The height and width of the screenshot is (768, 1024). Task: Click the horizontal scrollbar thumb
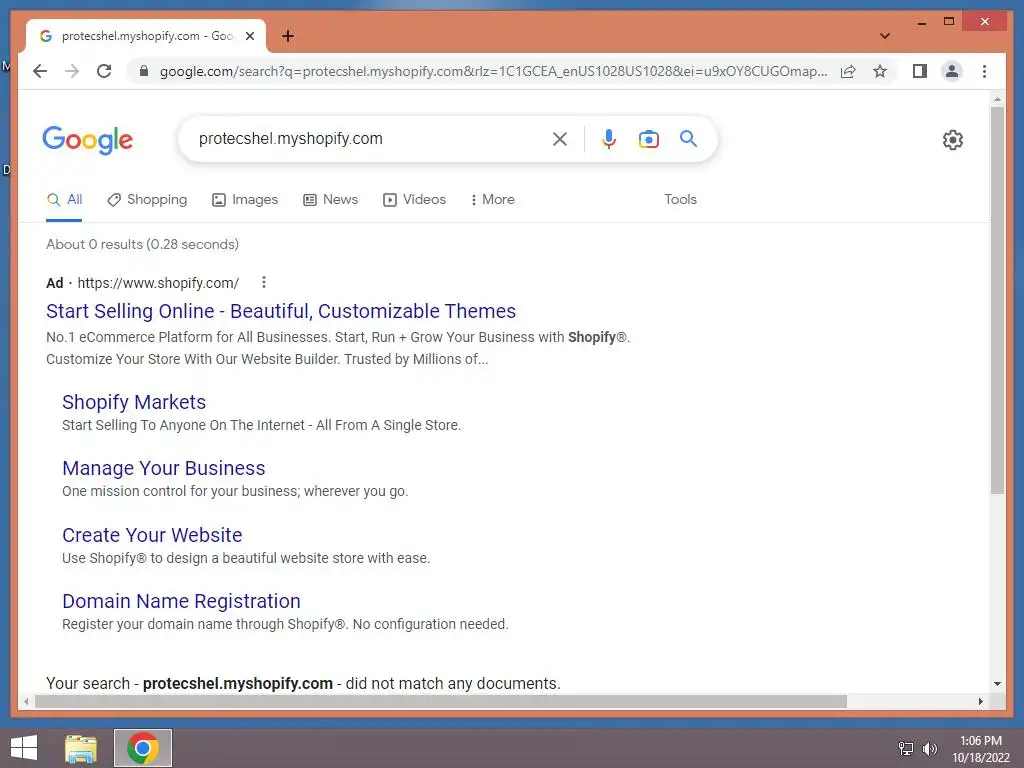coord(441,701)
